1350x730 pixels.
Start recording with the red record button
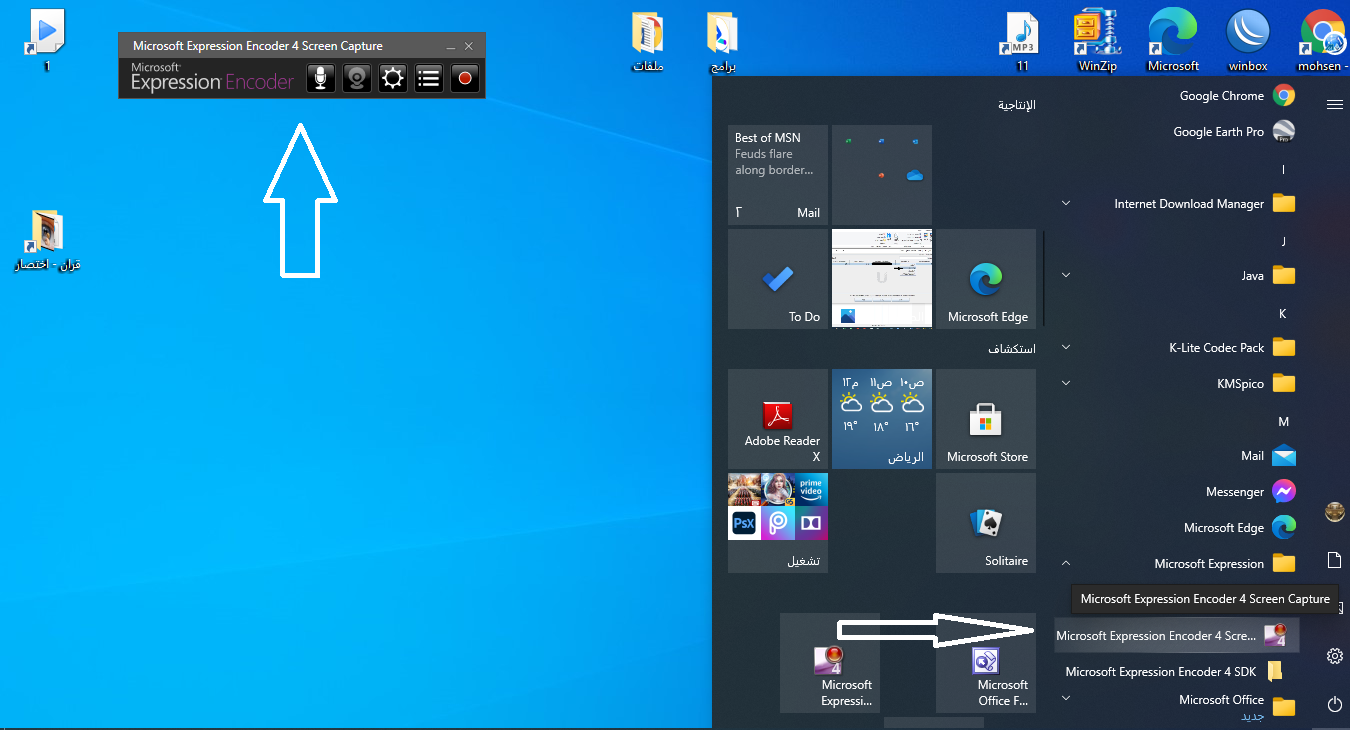[x=465, y=78]
